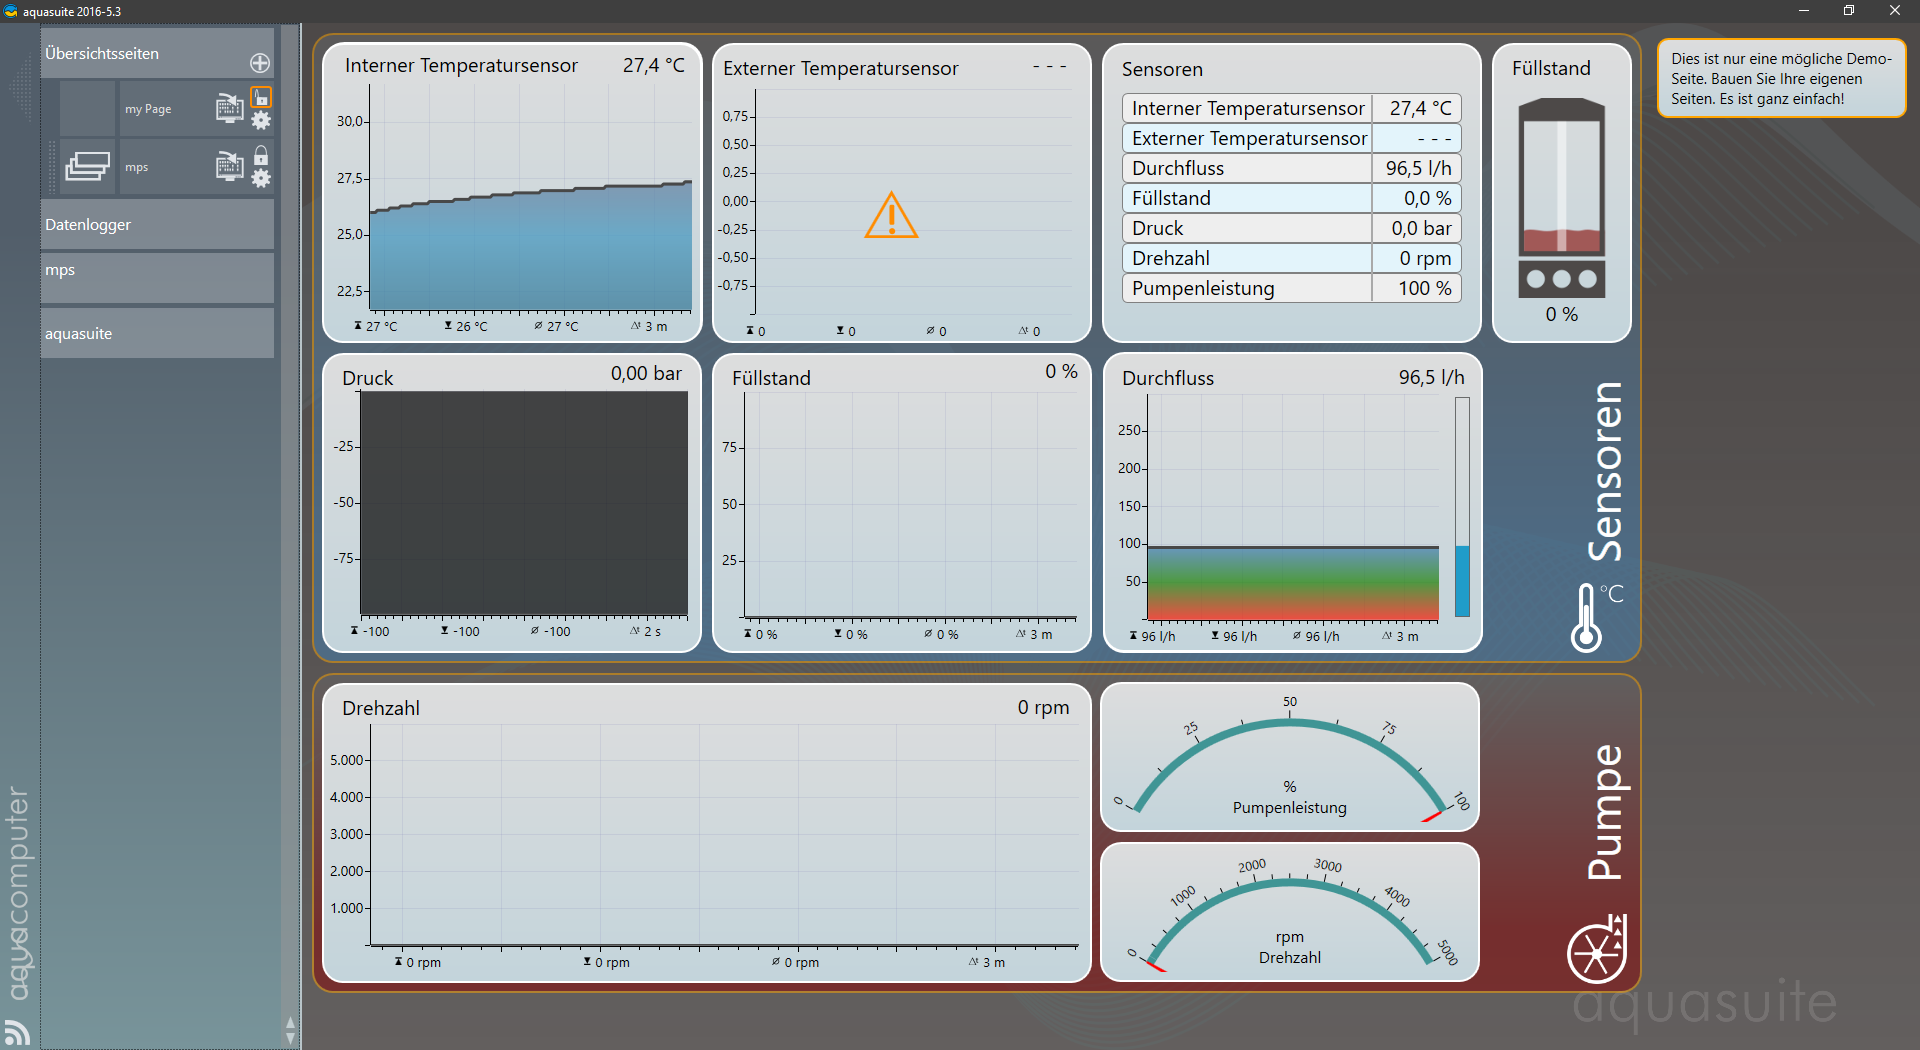This screenshot has height=1050, width=1920.
Task: Click the pump fan icon in Pumpe panel
Action: [x=1597, y=949]
